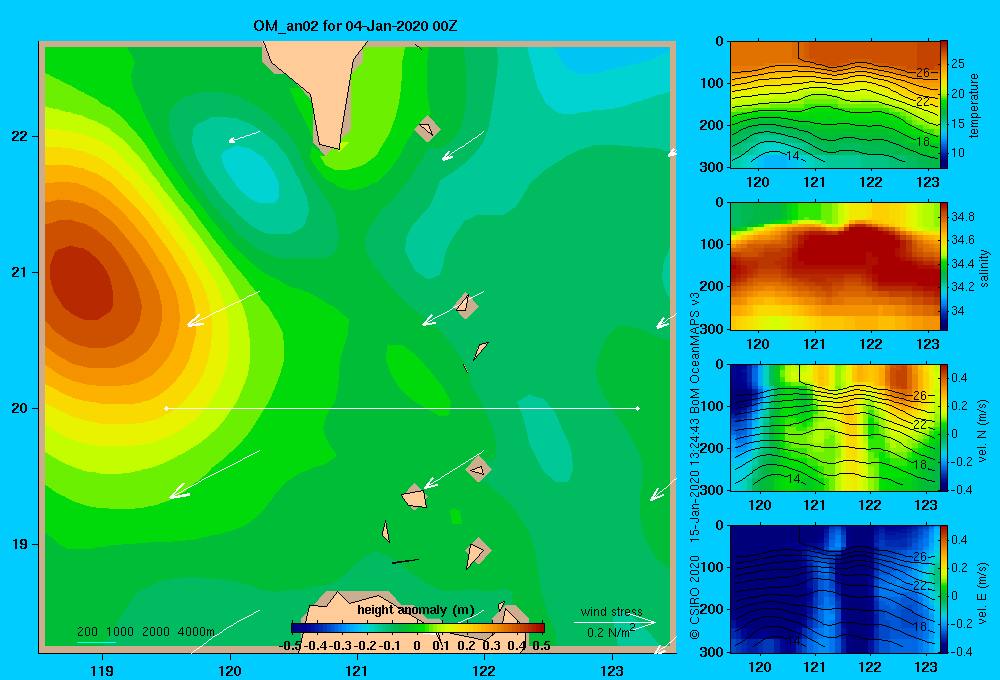Click the 121 longitude label under the vel. E panel
1000x680 pixels.
814,667
